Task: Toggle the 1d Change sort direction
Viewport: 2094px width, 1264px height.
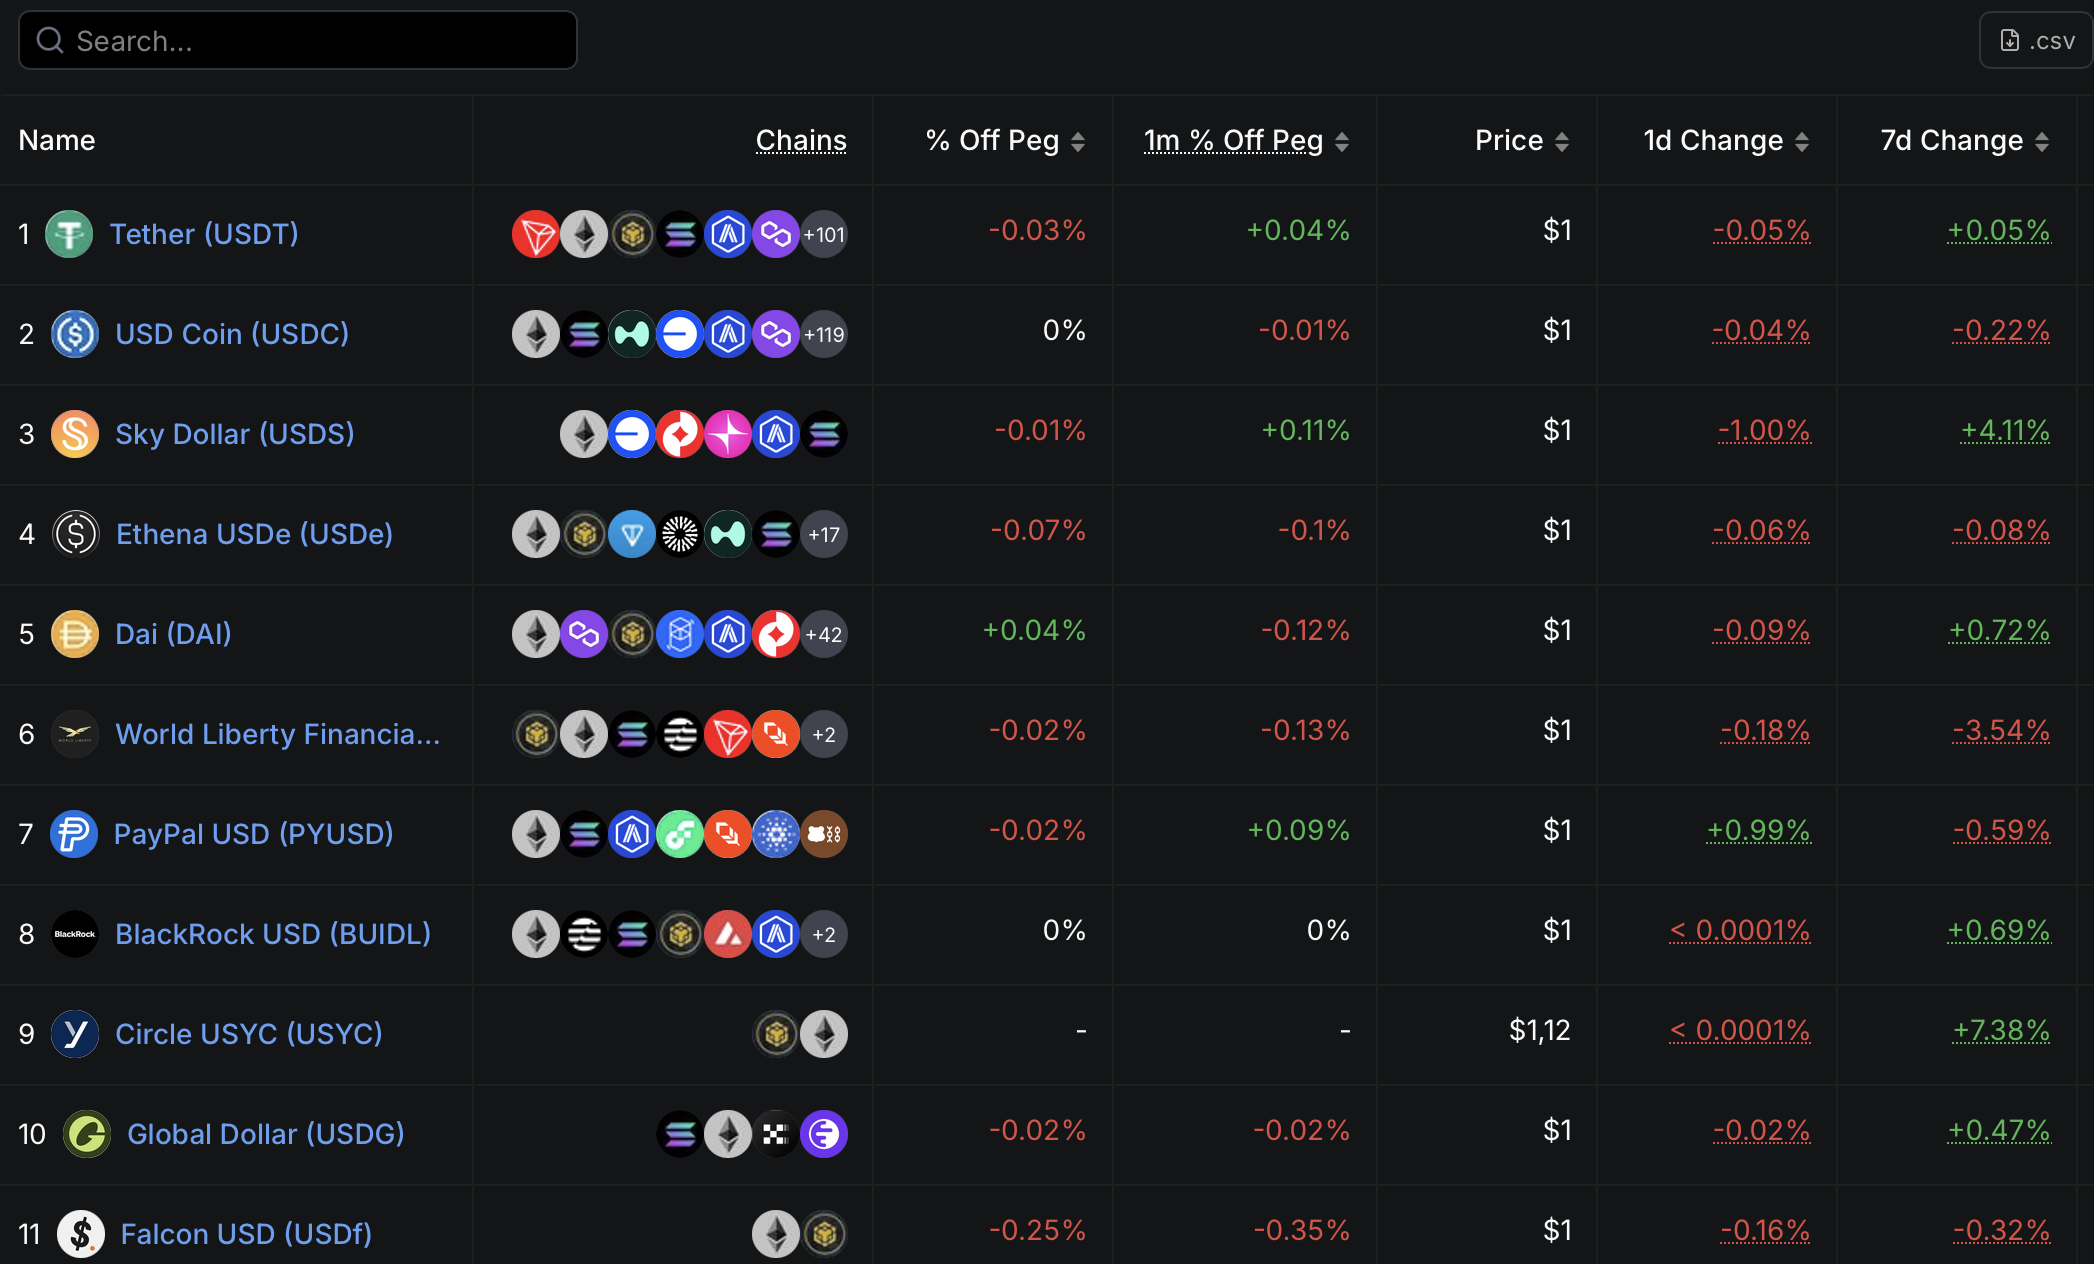Action: [1803, 141]
